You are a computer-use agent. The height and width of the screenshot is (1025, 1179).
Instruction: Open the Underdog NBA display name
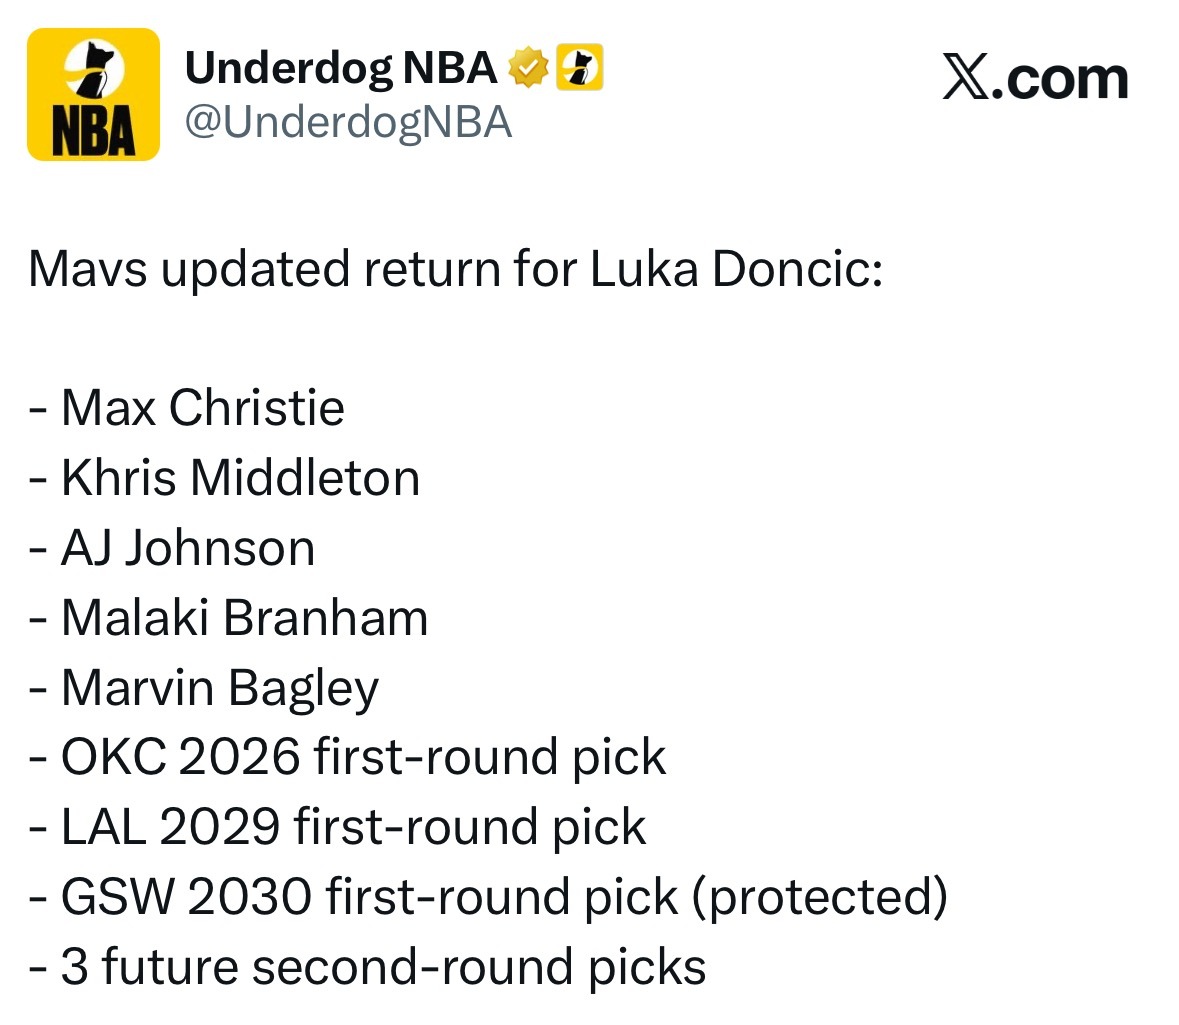point(341,68)
